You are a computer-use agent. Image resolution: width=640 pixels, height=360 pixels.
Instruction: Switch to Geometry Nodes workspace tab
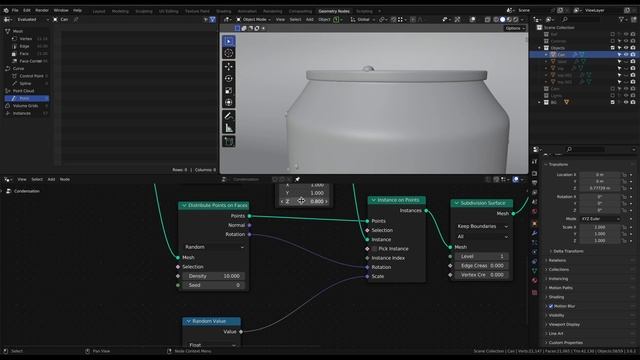334,11
